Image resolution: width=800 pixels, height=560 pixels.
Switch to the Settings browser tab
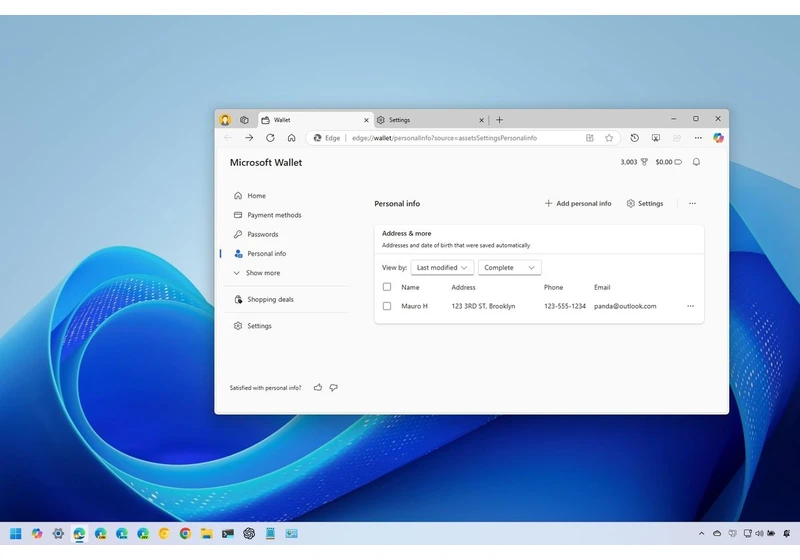[431, 120]
